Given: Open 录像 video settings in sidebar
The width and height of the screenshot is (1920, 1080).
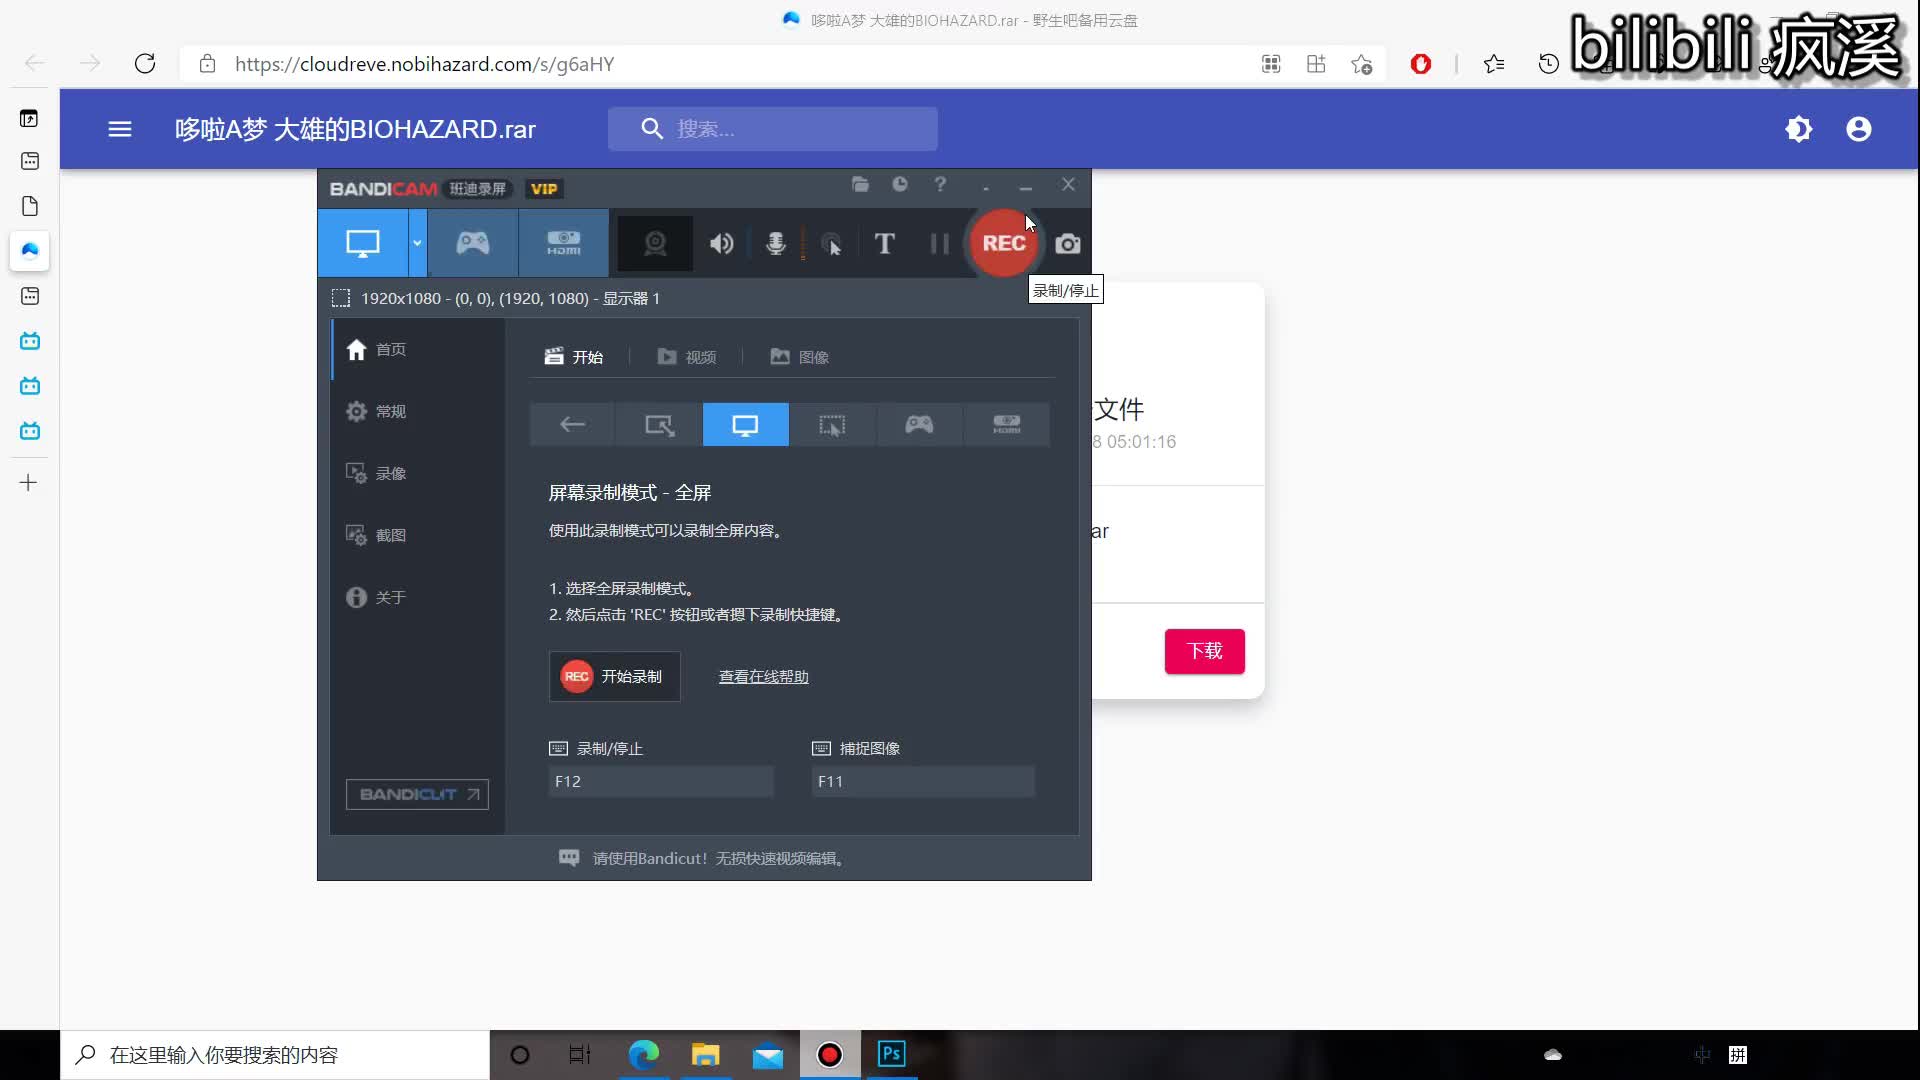Looking at the screenshot, I should (418, 473).
